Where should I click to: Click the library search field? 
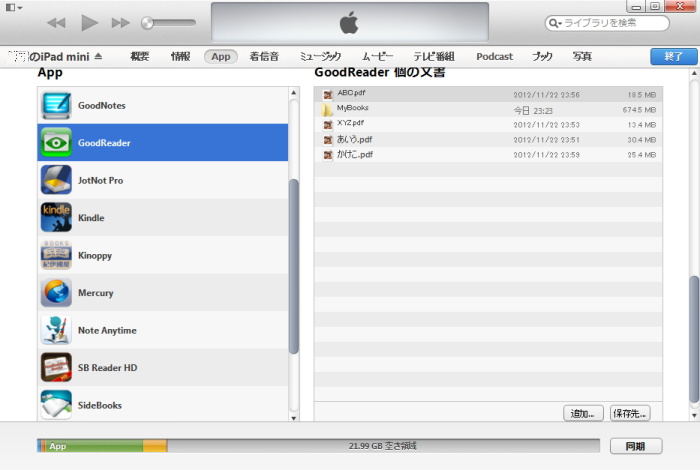point(607,23)
